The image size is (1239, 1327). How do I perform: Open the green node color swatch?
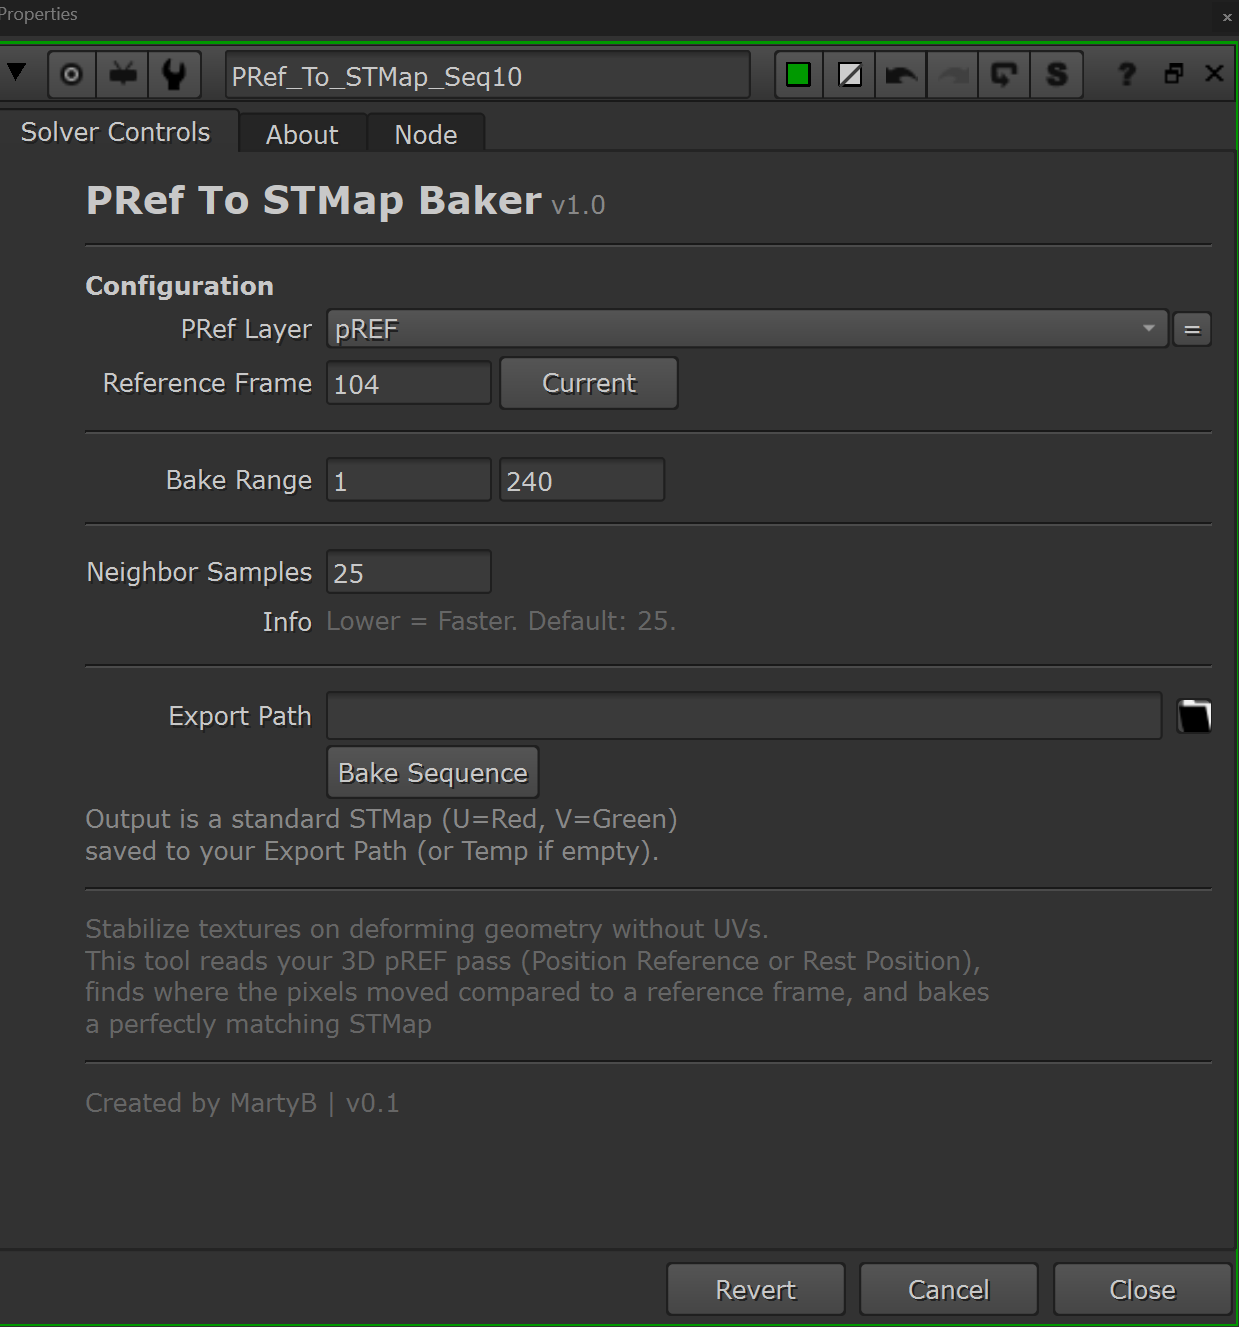[798, 75]
